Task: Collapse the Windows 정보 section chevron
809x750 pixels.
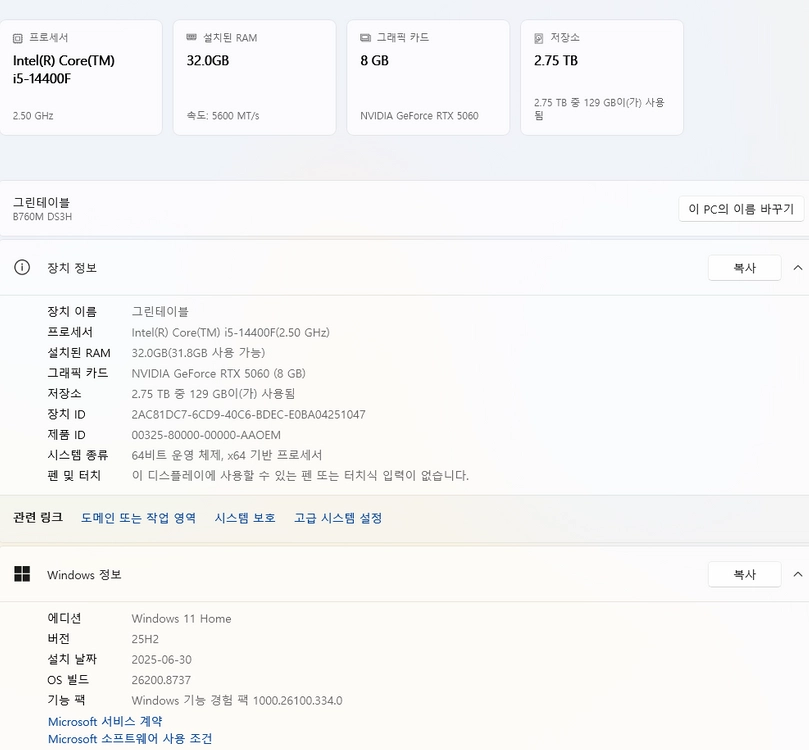Action: 798,574
